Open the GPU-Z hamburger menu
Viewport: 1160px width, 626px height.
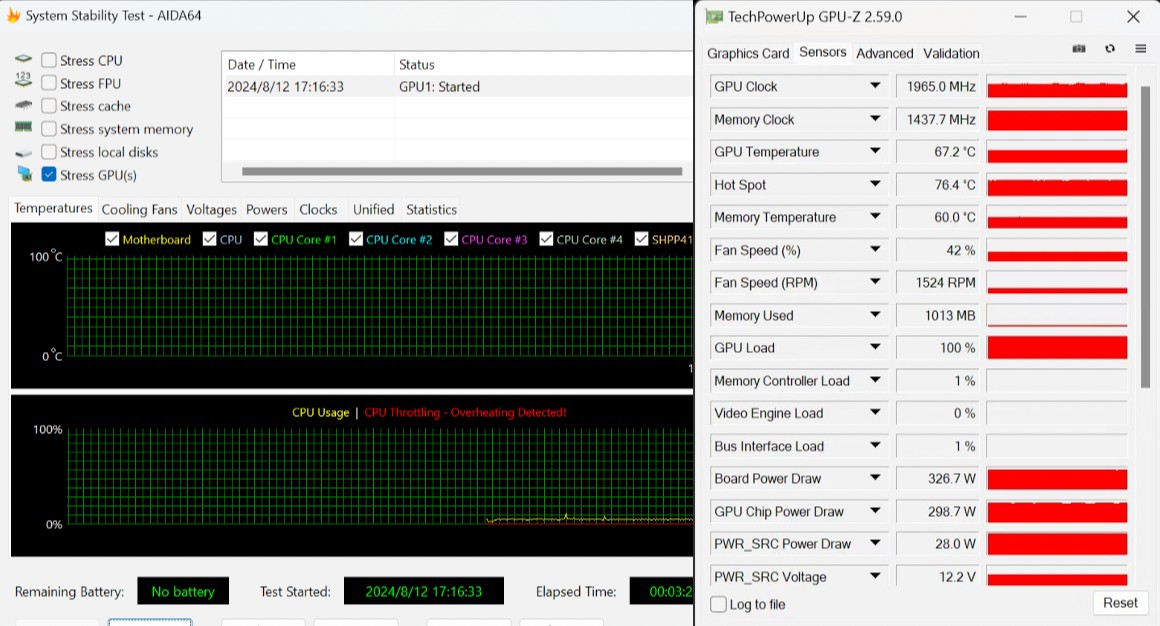pos(1140,49)
